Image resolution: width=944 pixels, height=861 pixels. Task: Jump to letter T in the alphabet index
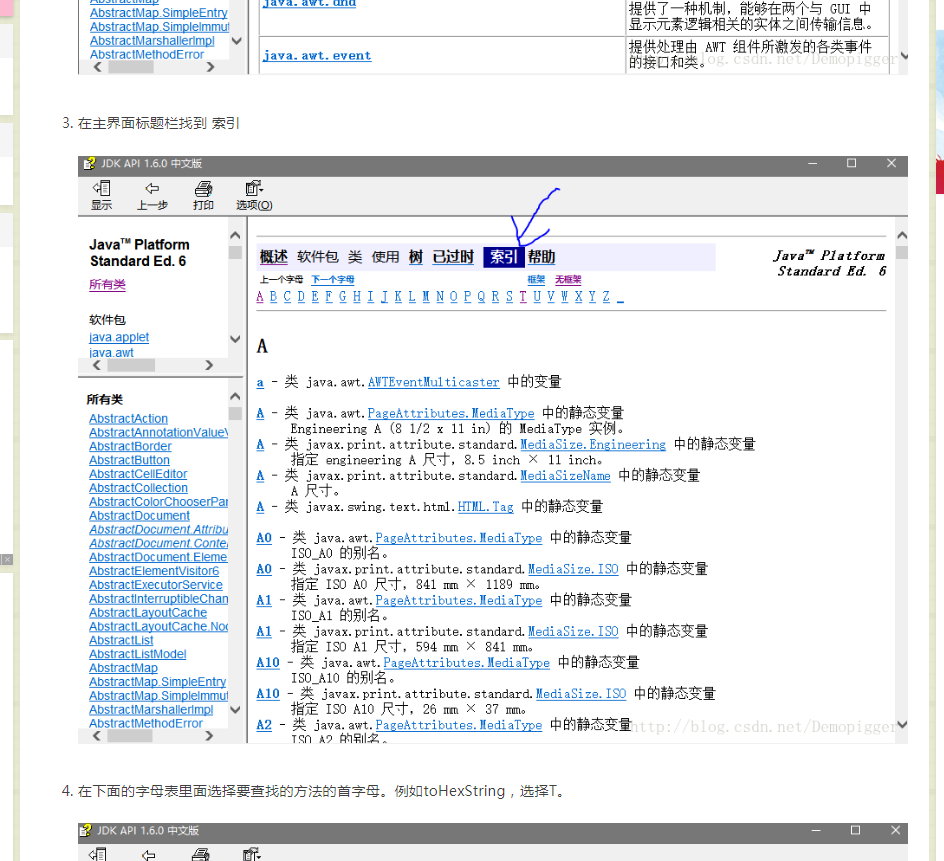(x=523, y=297)
